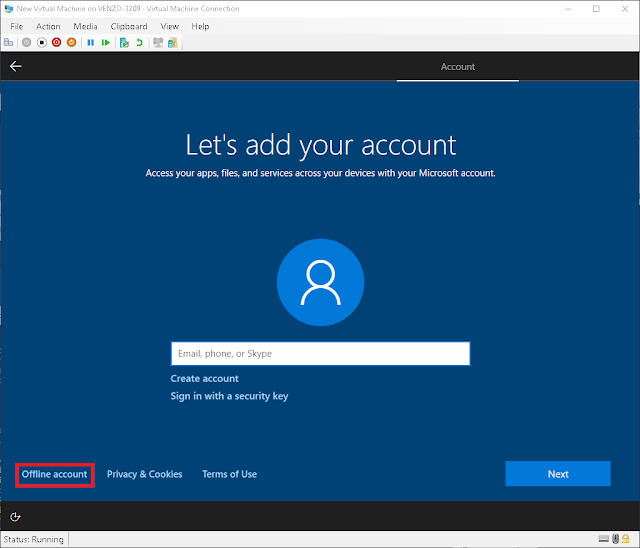
Task: Open Ease of Access icon in black bar
Action: [x=15, y=517]
